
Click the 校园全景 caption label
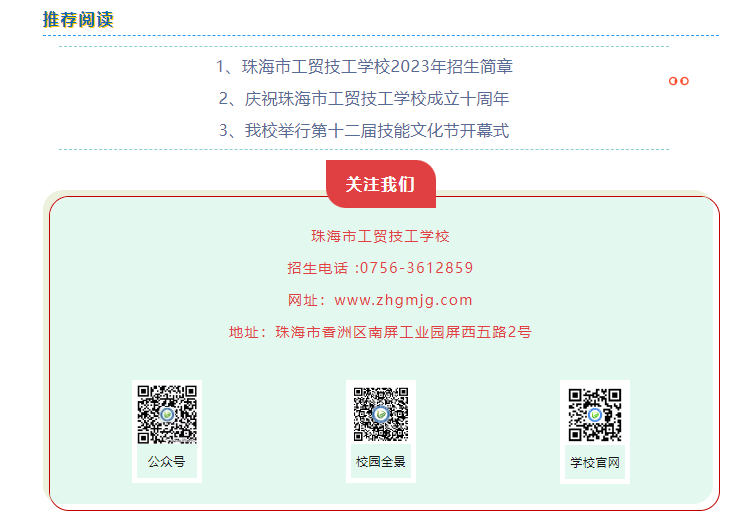pos(381,461)
